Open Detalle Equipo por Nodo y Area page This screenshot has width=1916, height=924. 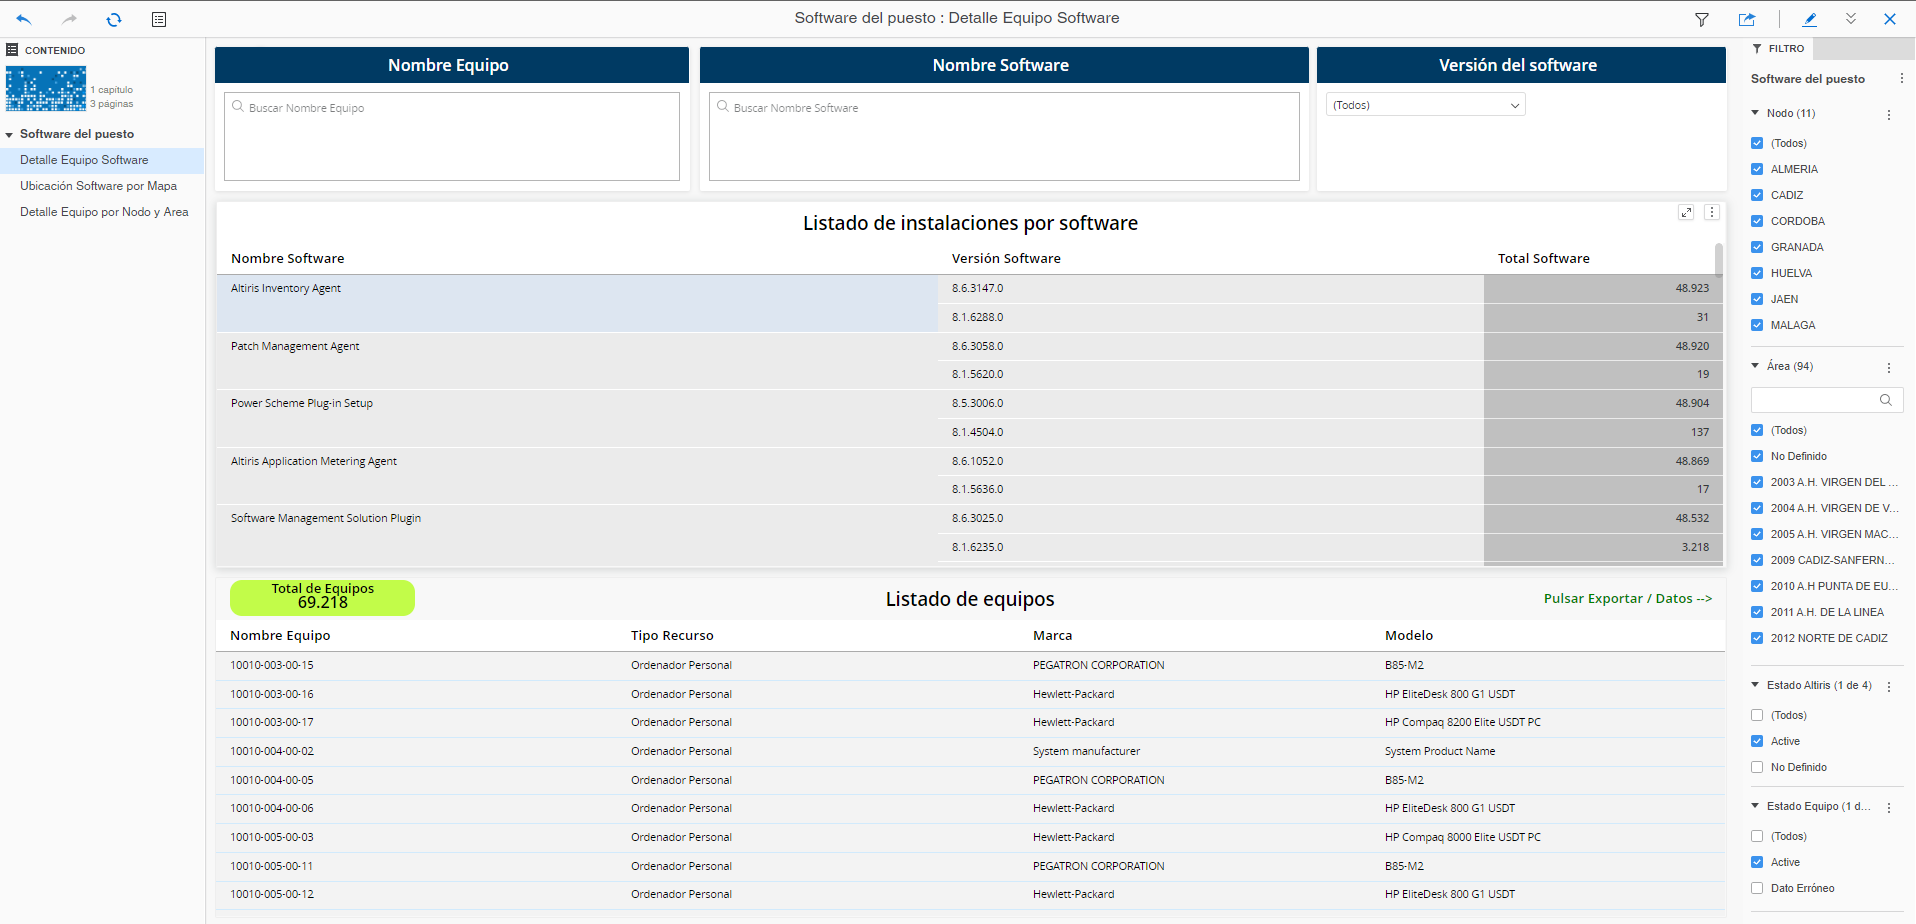tap(104, 212)
